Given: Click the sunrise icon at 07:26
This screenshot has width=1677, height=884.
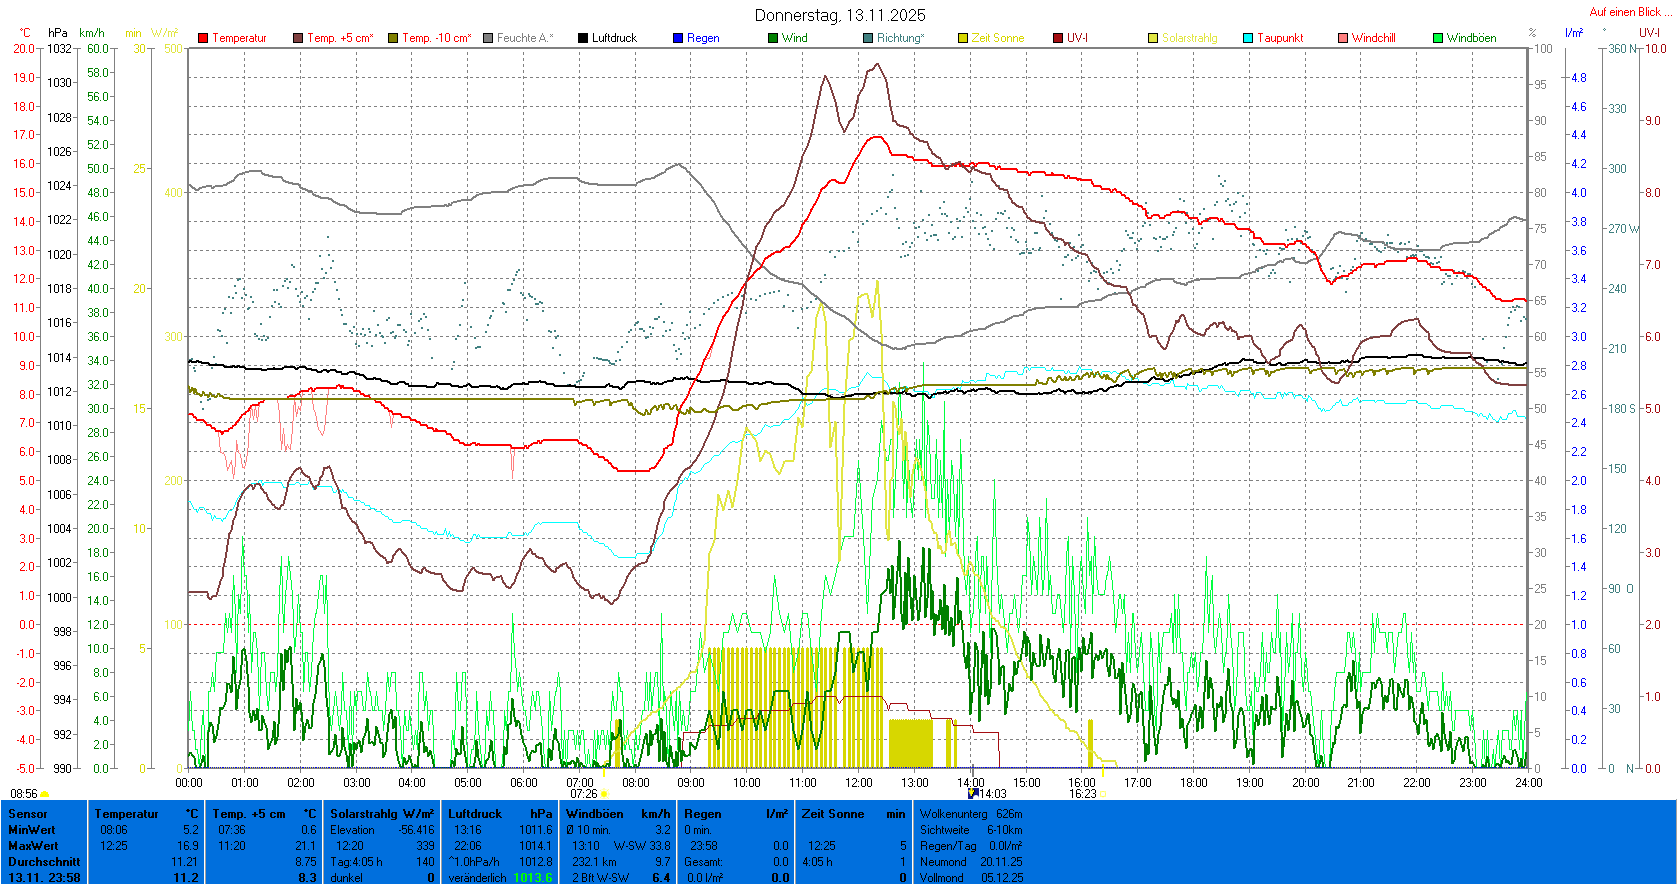Looking at the screenshot, I should (604, 794).
